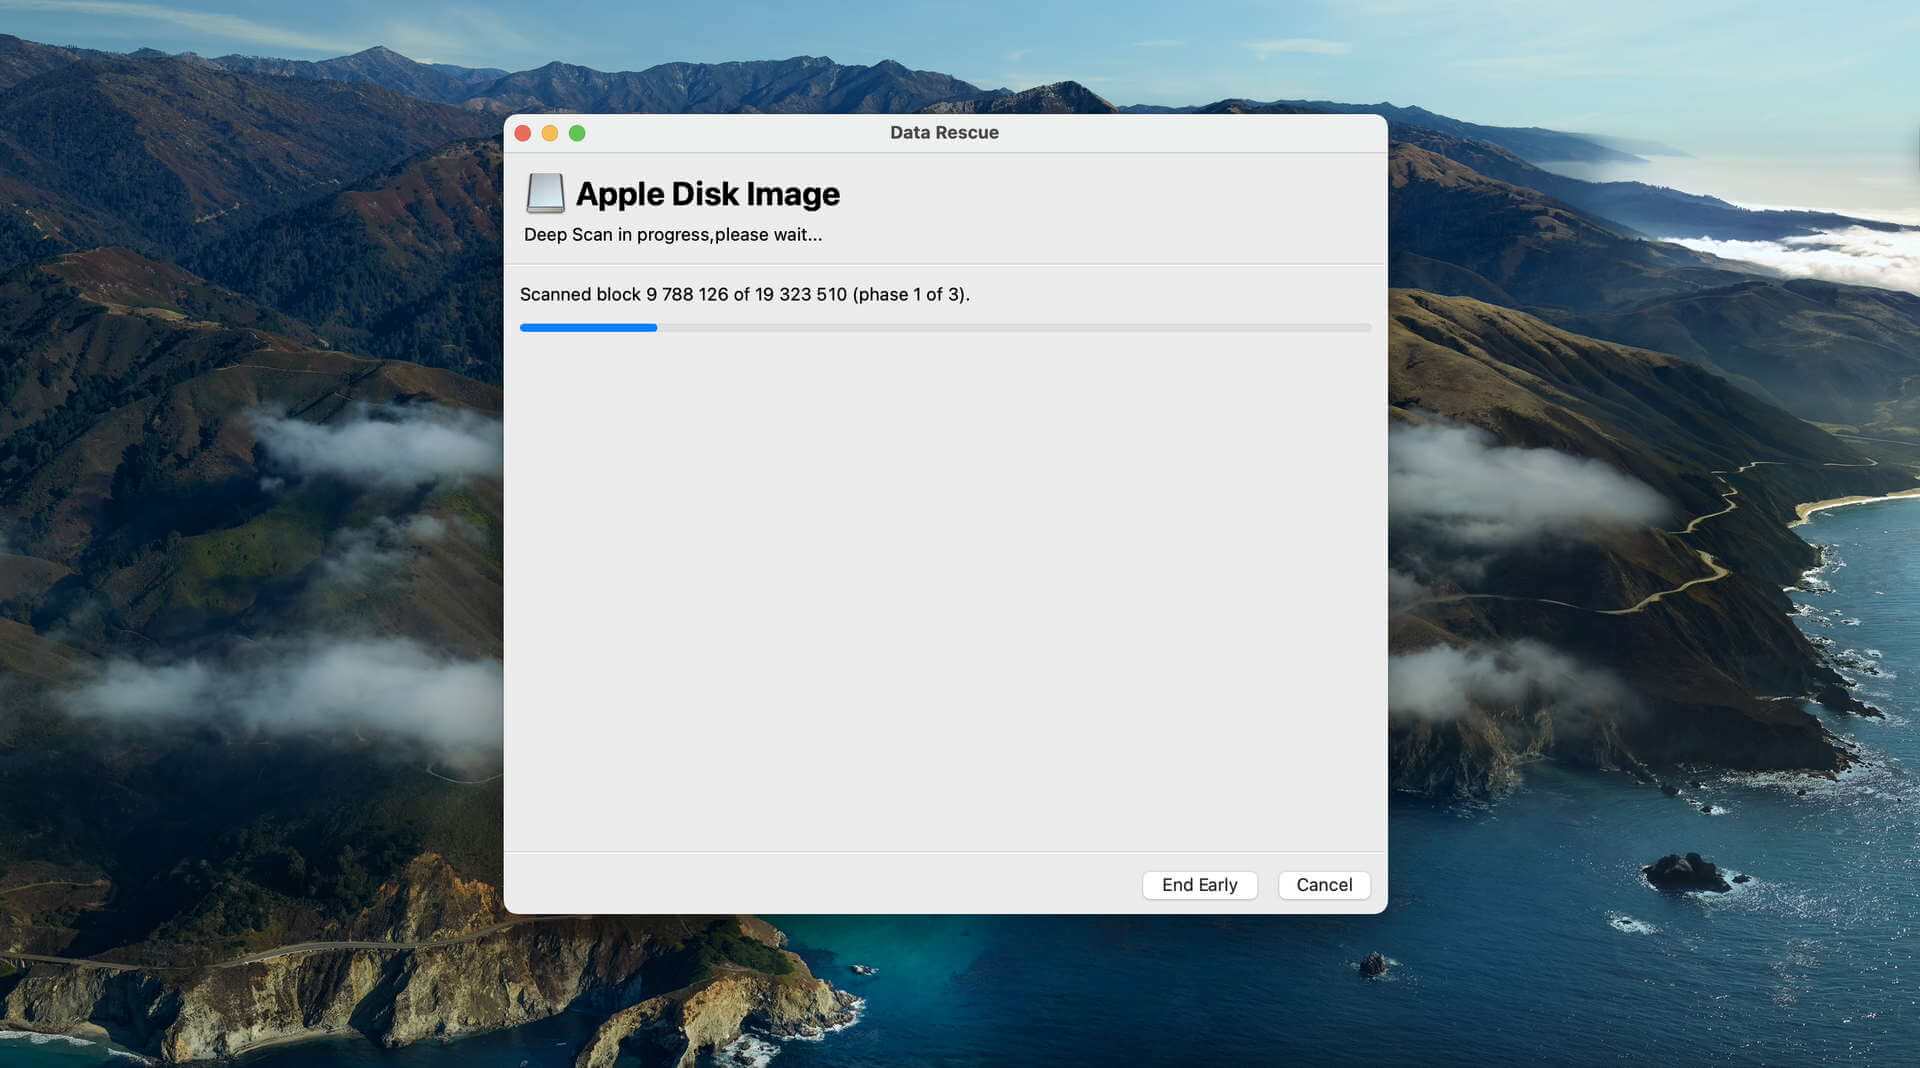The width and height of the screenshot is (1920, 1068).
Task: Click the "Scanned block 9 788 126" status text
Action: click(744, 294)
